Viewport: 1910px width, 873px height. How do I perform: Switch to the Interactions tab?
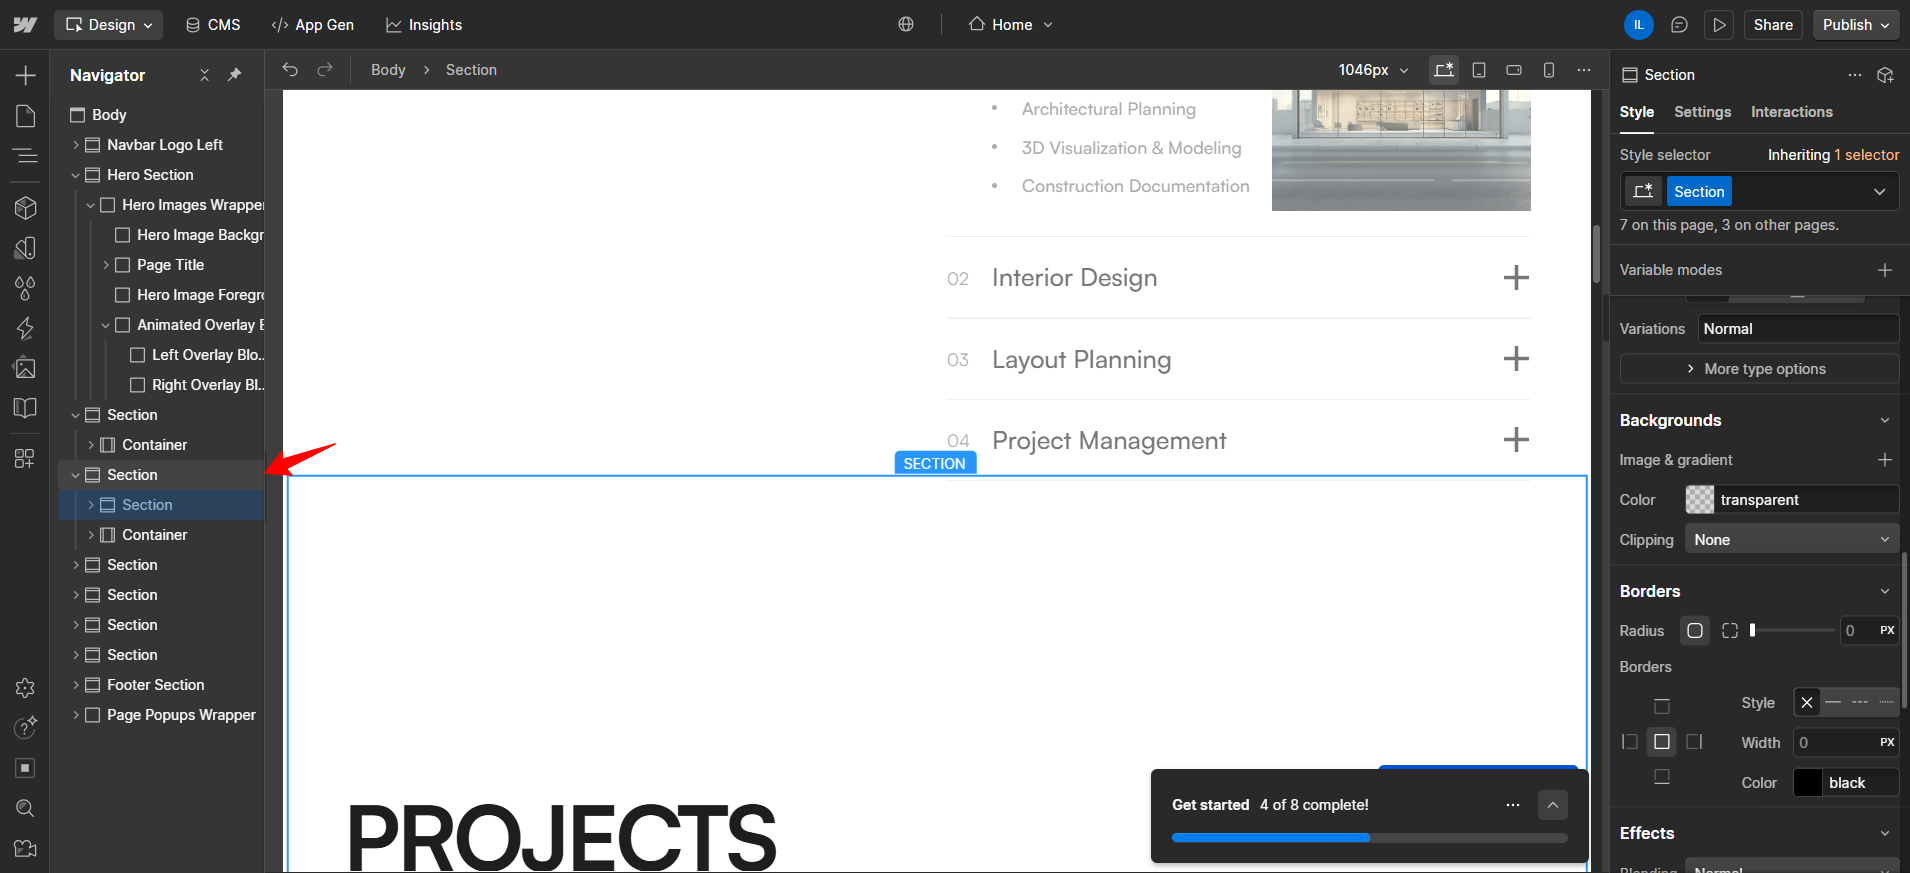[1792, 112]
